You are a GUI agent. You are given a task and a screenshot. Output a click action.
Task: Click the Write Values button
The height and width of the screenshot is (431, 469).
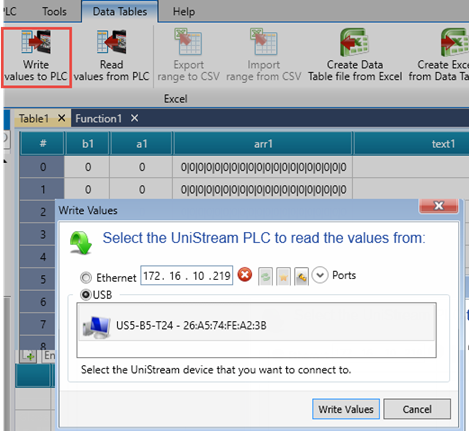click(x=346, y=409)
